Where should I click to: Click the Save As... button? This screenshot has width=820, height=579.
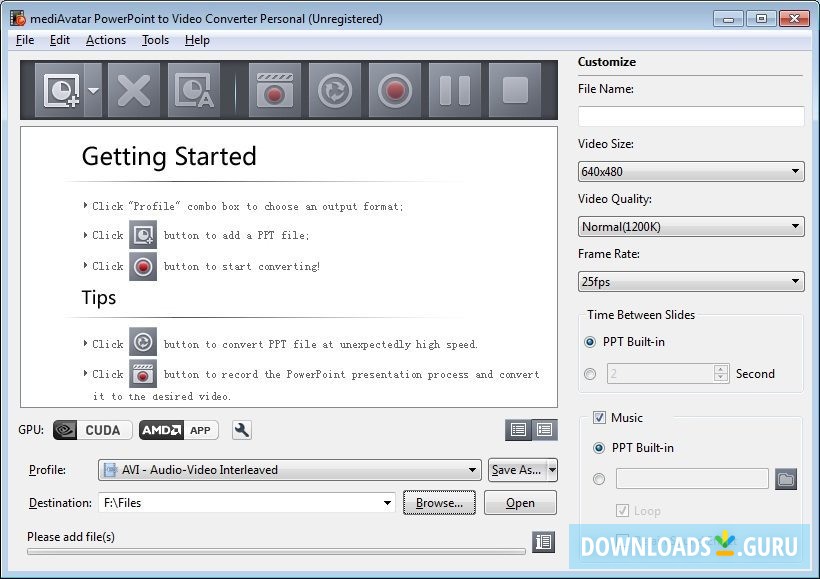coord(517,470)
